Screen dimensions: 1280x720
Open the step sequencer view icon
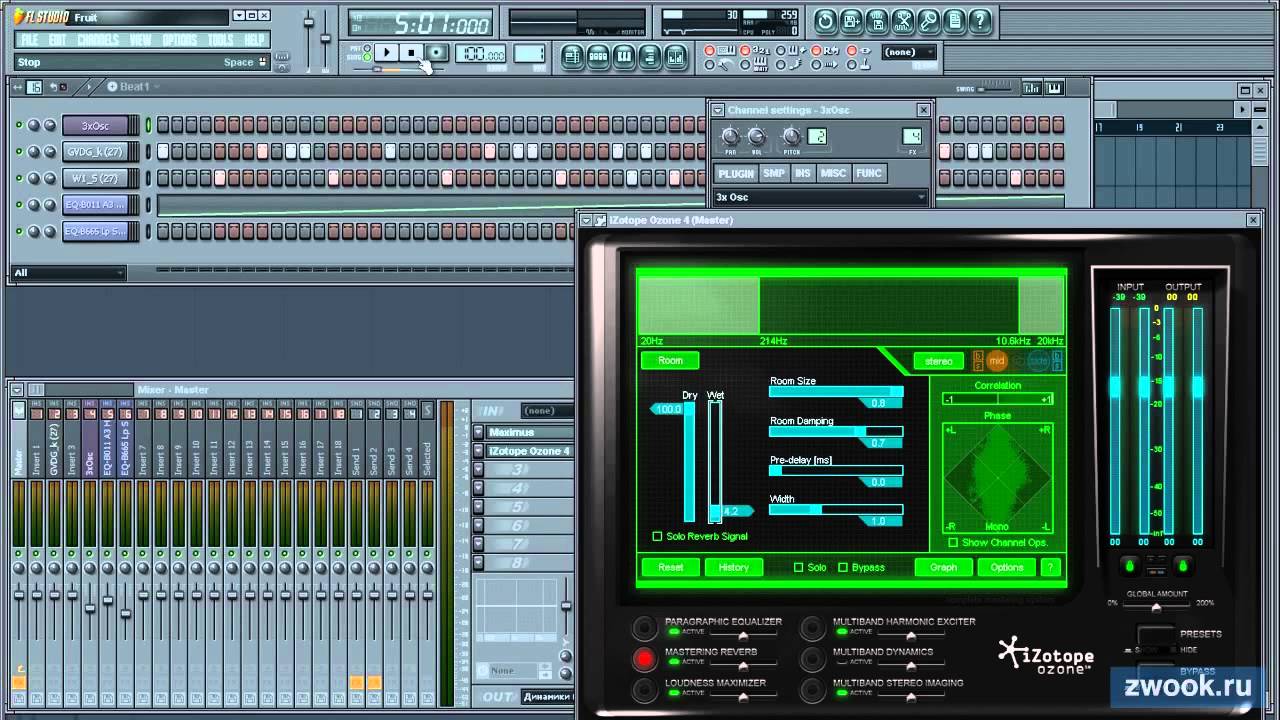pos(598,56)
